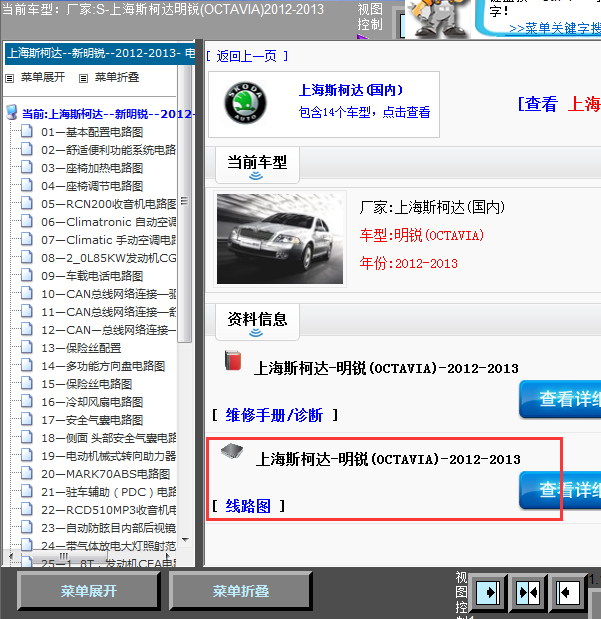
Task: Open 03—座椅加热电路图 item
Action: click(x=92, y=168)
